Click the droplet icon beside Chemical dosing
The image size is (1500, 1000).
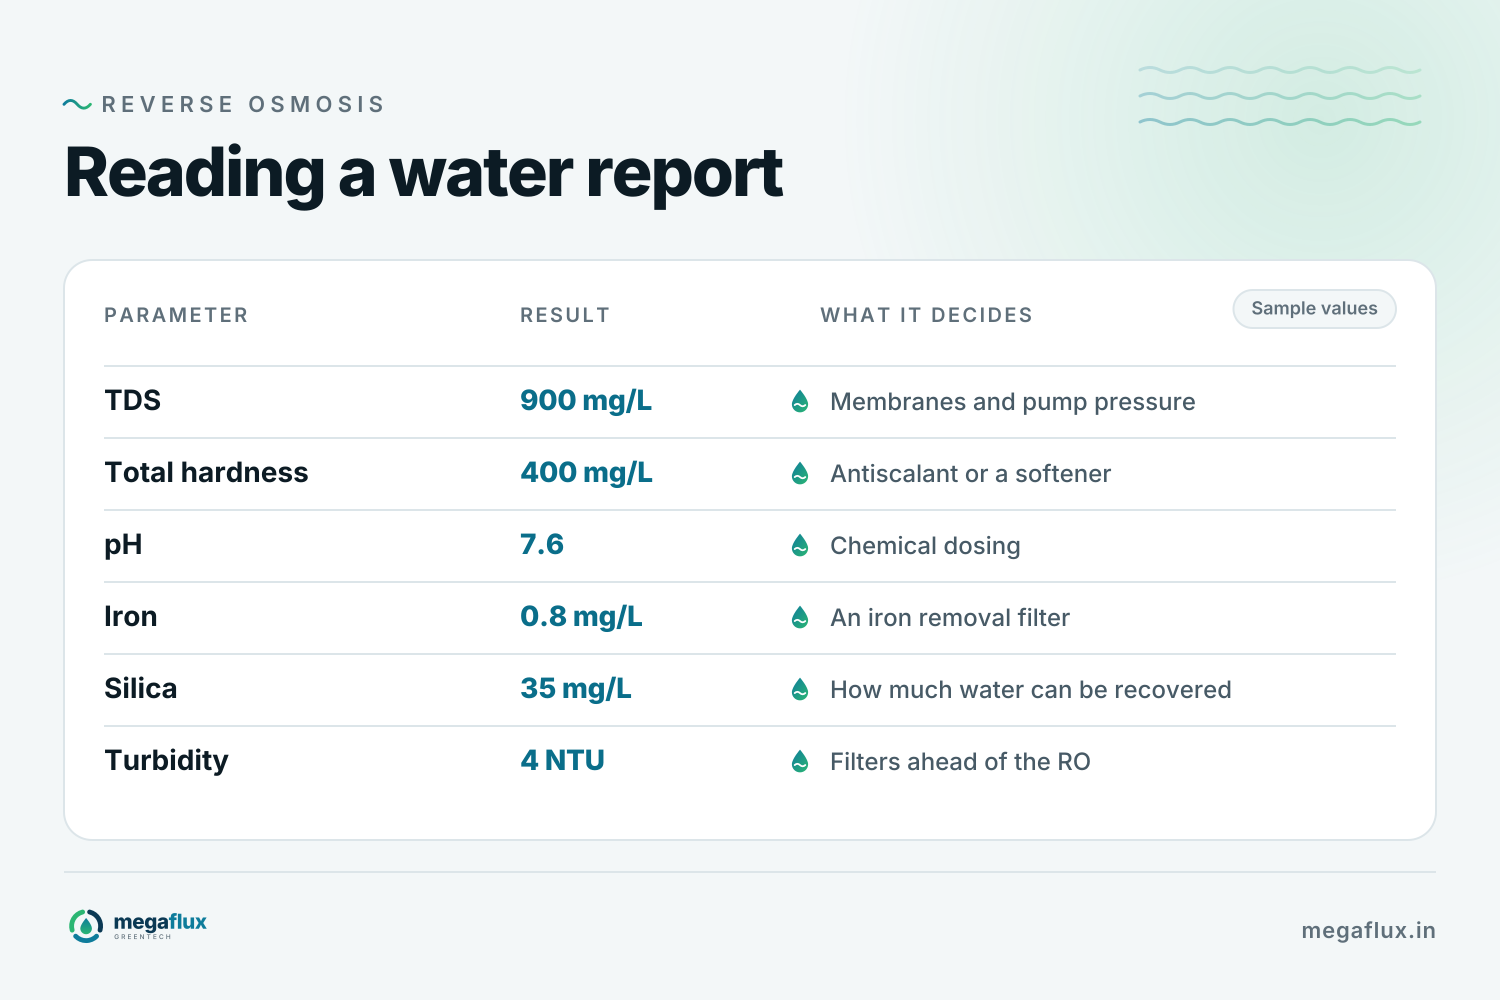(800, 545)
